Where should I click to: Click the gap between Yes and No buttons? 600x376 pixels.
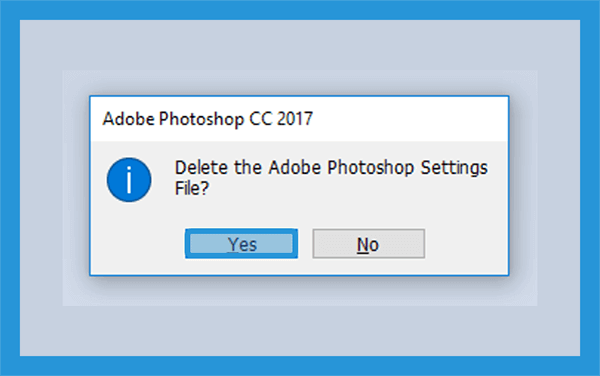(305, 244)
